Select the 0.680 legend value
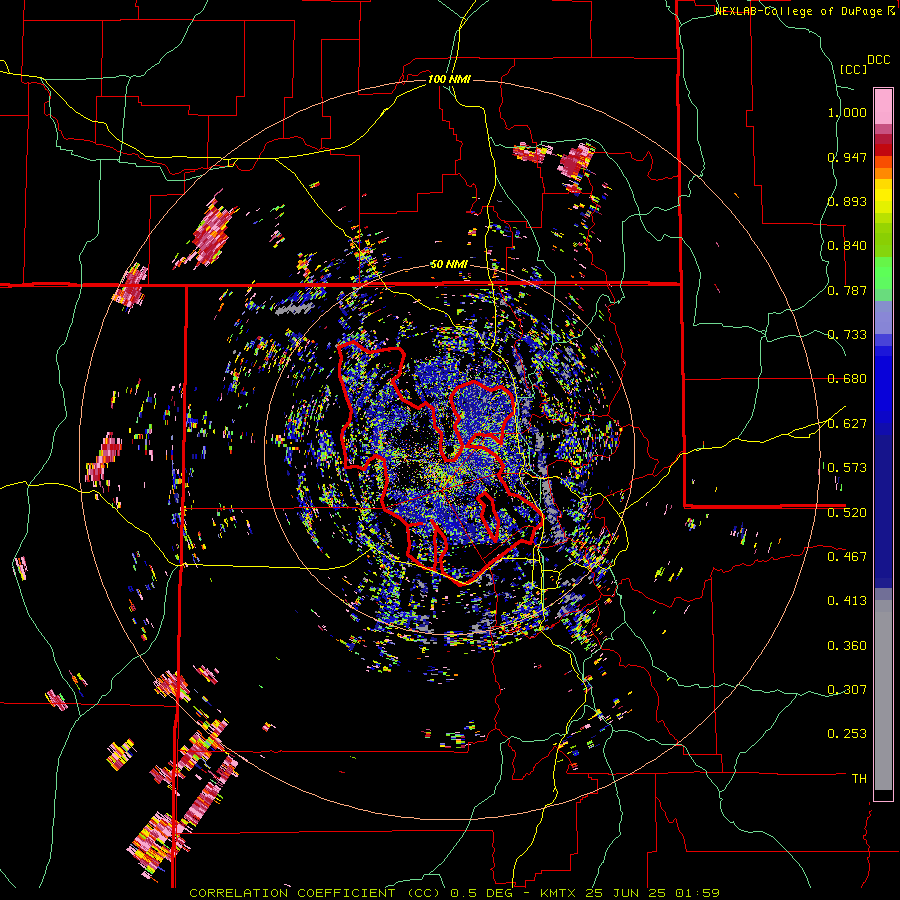Viewport: 900px width, 900px height. click(847, 379)
